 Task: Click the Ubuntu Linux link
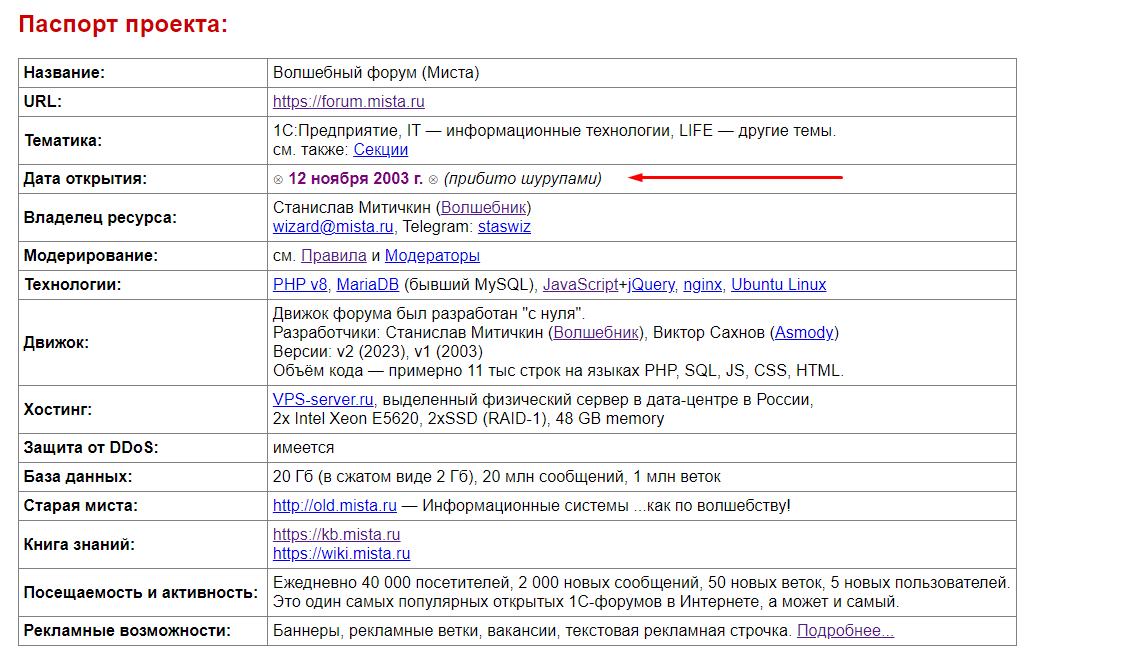(778, 284)
